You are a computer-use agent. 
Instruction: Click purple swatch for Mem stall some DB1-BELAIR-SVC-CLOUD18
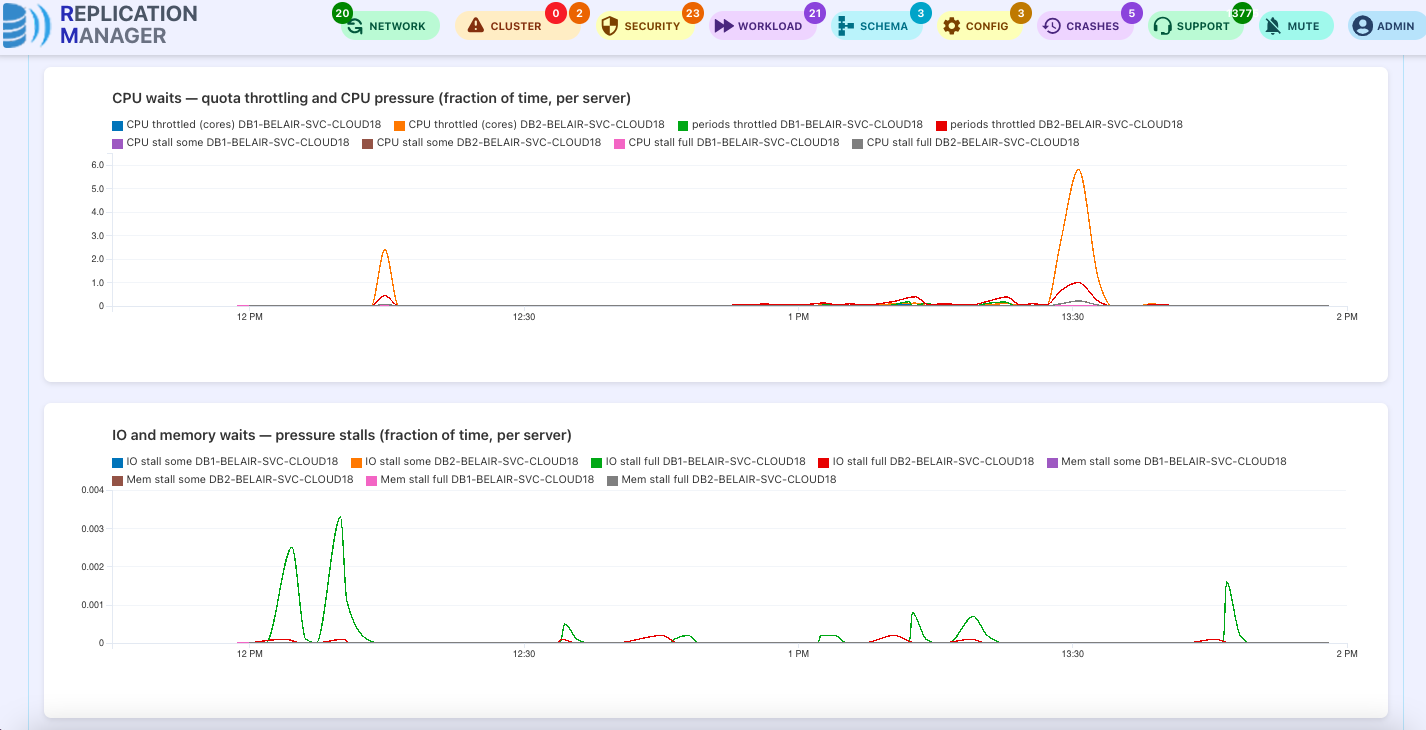(x=1052, y=462)
